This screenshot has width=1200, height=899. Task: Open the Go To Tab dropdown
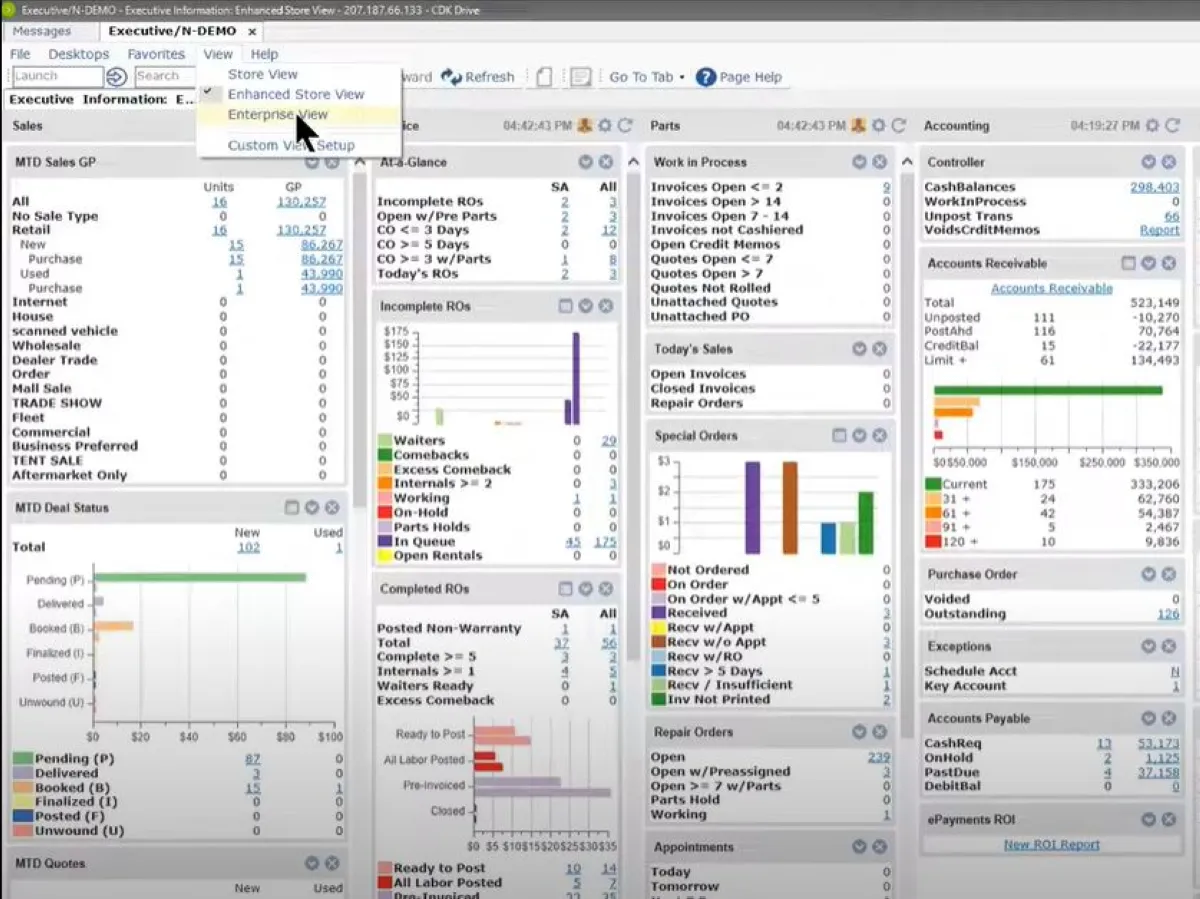(x=647, y=77)
